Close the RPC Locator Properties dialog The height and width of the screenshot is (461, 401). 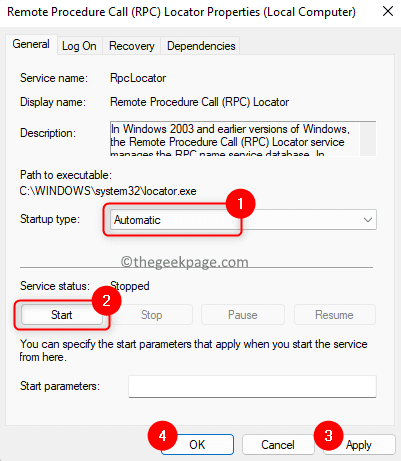click(388, 12)
